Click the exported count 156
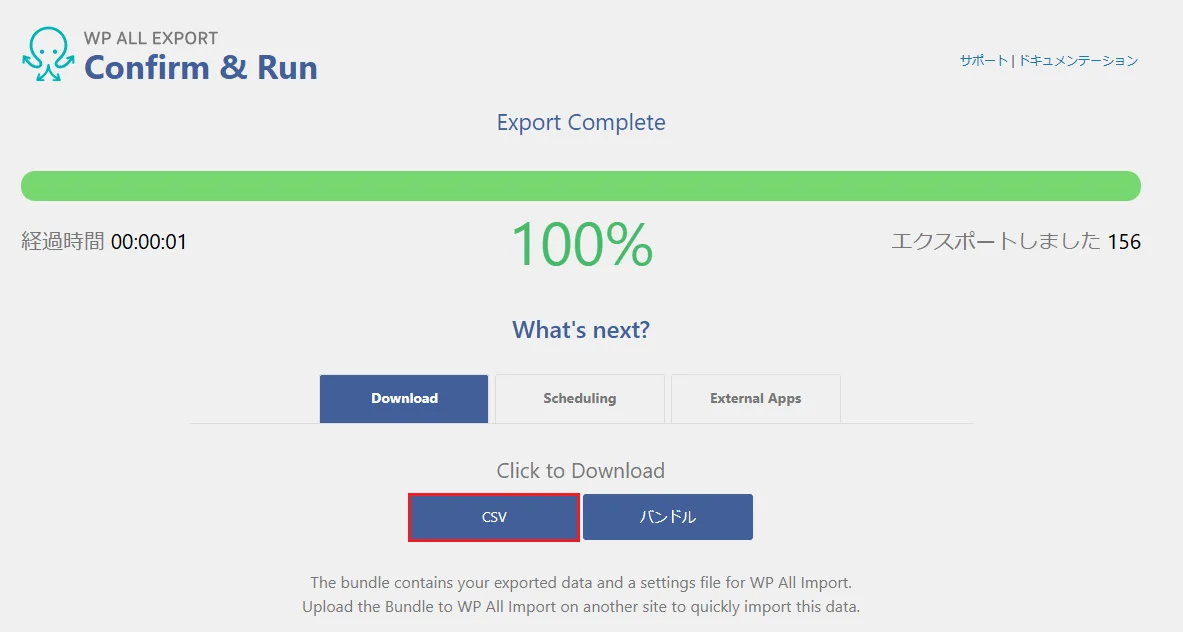The width and height of the screenshot is (1183, 632). 1123,242
